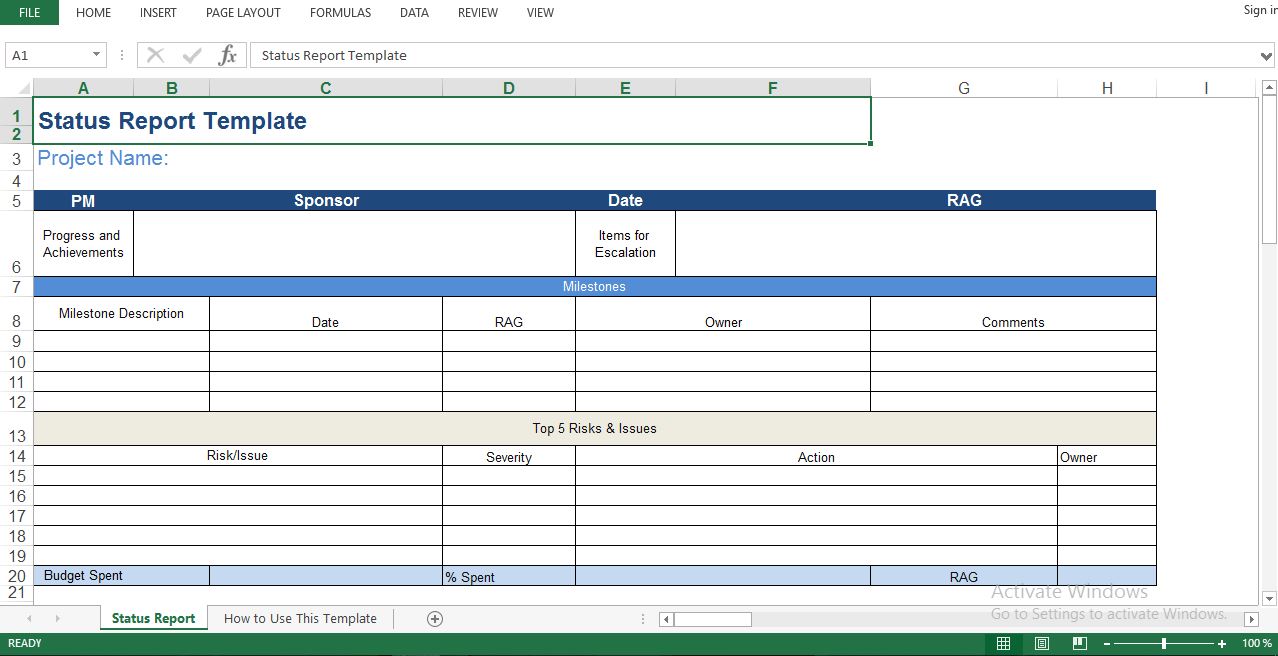Open the Insert Function dialog

click(x=227, y=55)
